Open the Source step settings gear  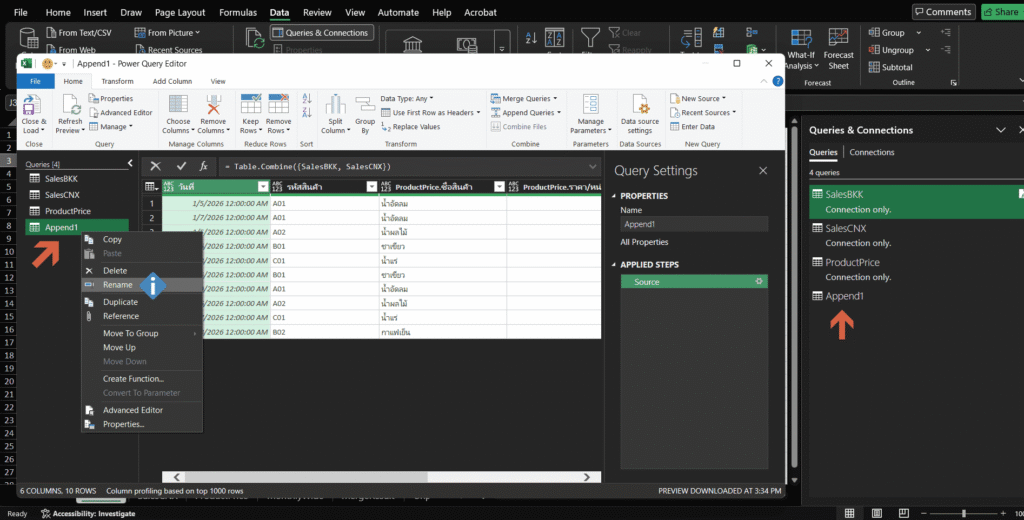[x=759, y=282]
